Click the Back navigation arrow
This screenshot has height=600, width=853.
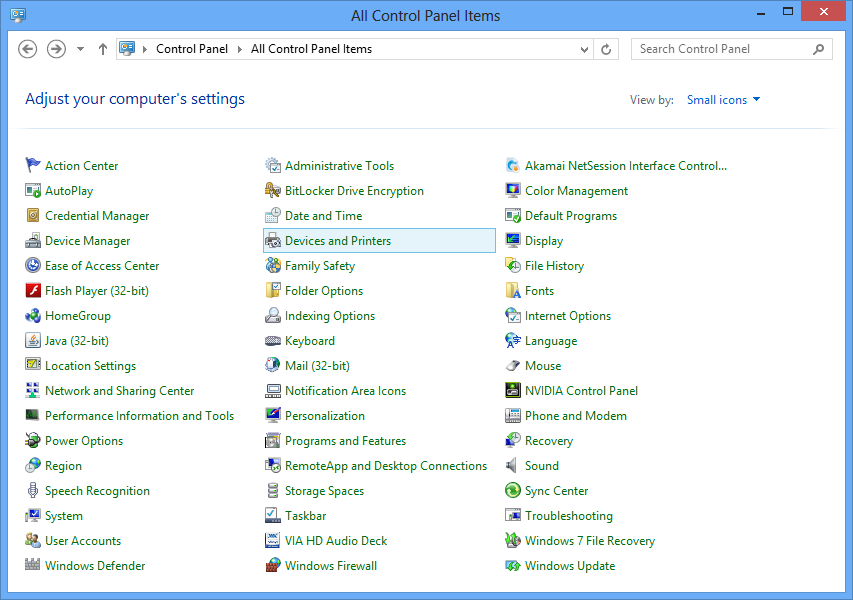pyautogui.click(x=28, y=49)
